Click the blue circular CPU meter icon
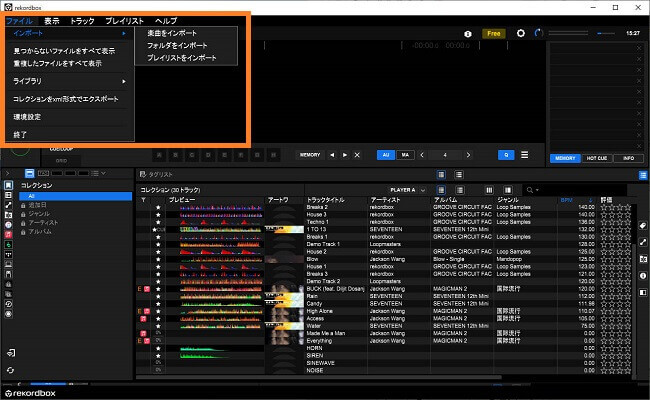The width and height of the screenshot is (650, 400). pos(538,33)
